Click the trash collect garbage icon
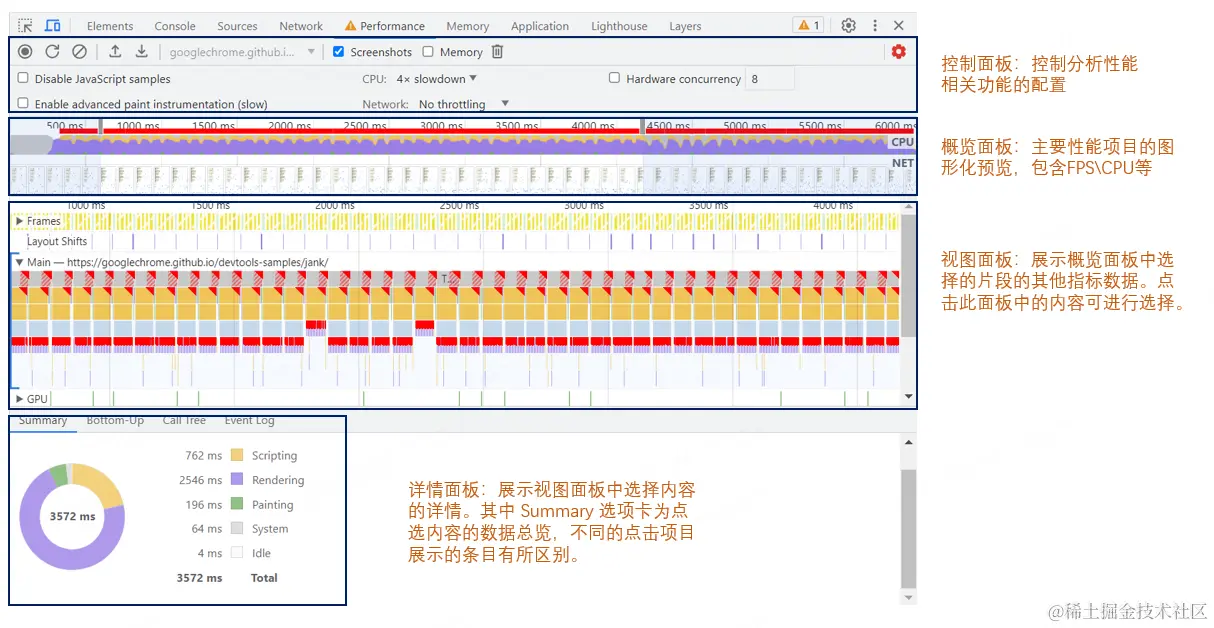Image resolution: width=1214 pixels, height=628 pixels. [497, 52]
